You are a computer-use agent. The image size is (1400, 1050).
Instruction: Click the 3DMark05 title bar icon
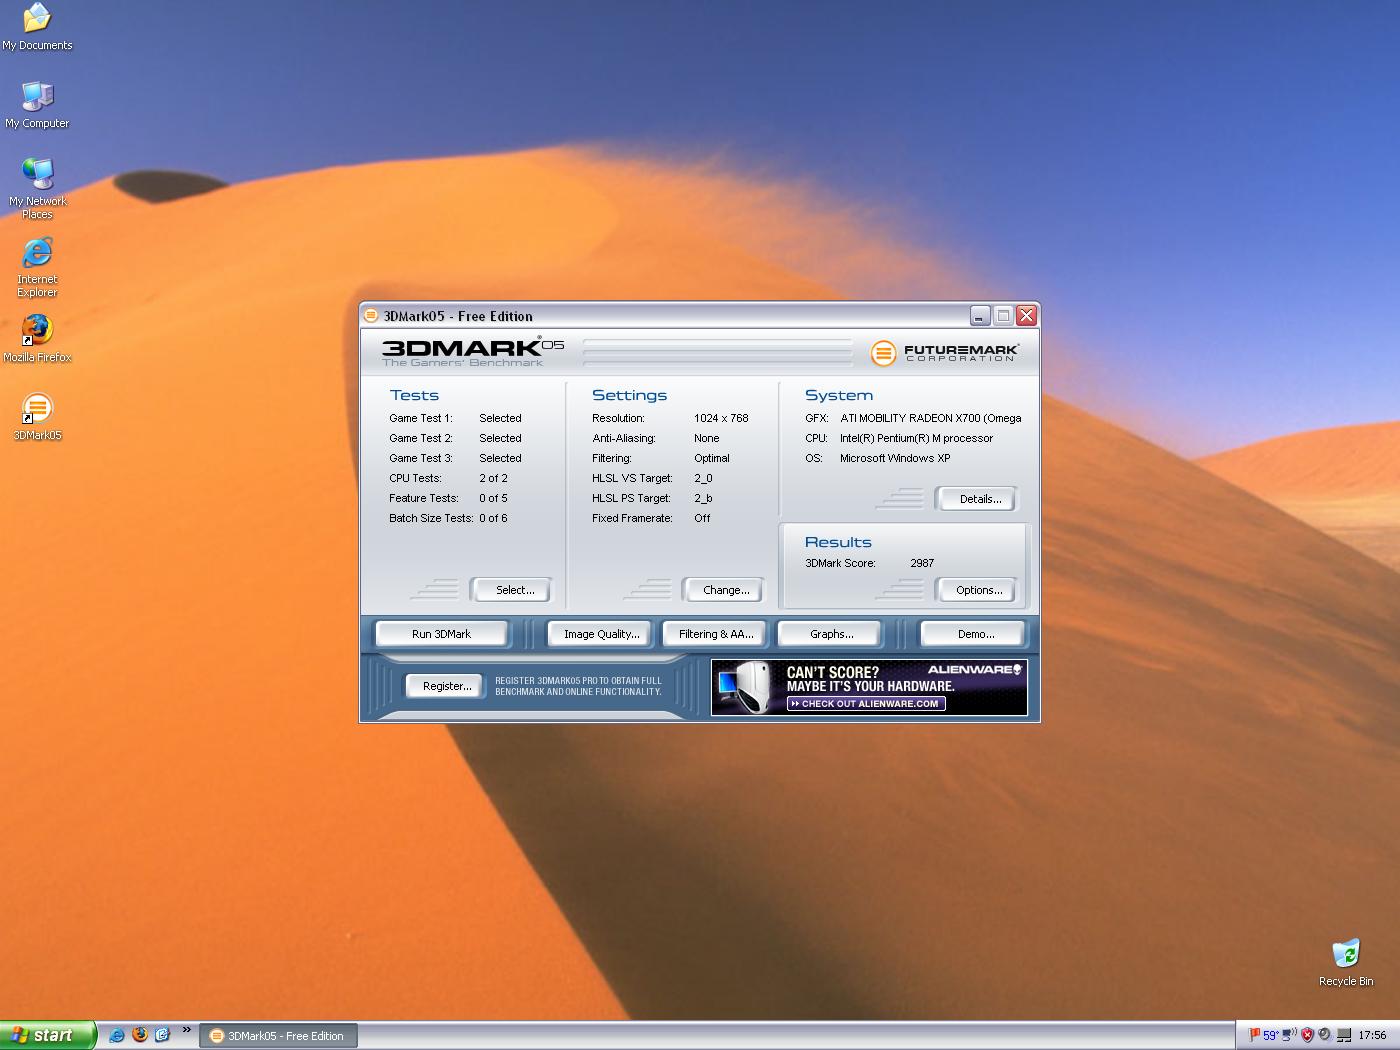tap(371, 316)
